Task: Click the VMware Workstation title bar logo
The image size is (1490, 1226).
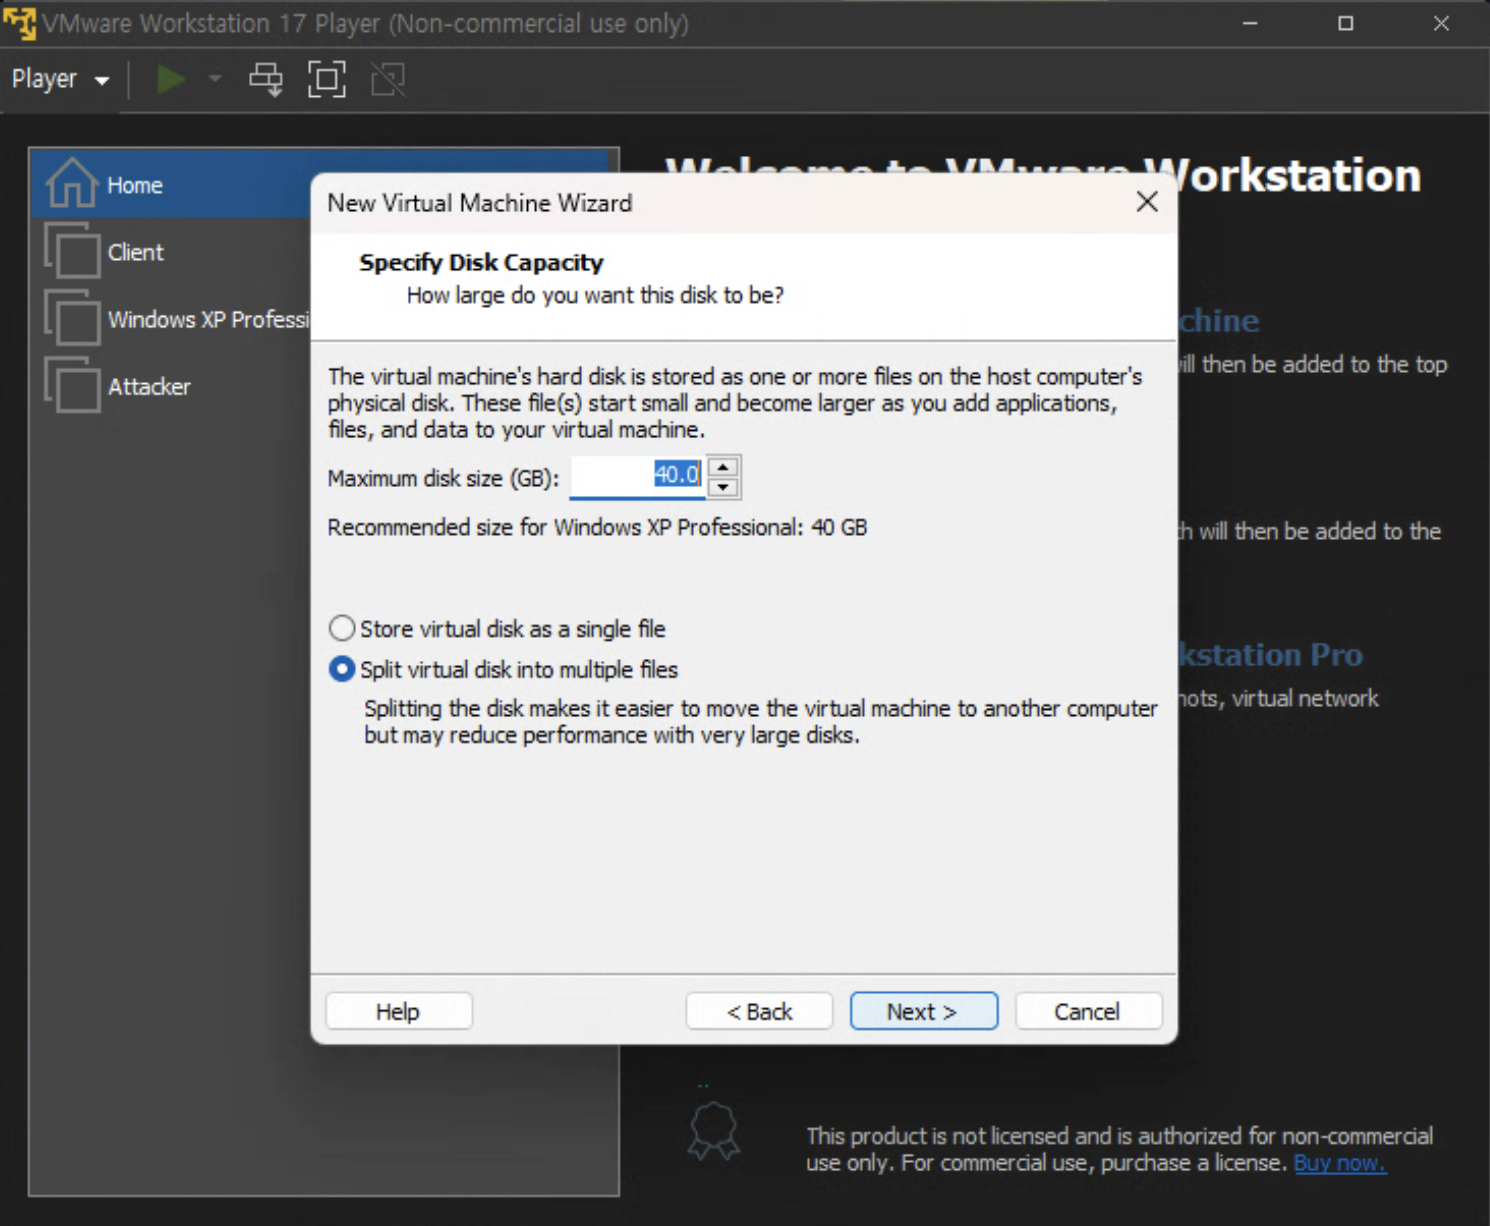Action: (x=19, y=23)
